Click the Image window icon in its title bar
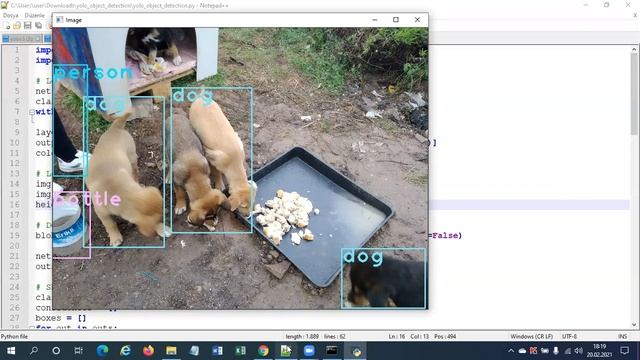Viewport: 640px width, 360px height. (60, 20)
